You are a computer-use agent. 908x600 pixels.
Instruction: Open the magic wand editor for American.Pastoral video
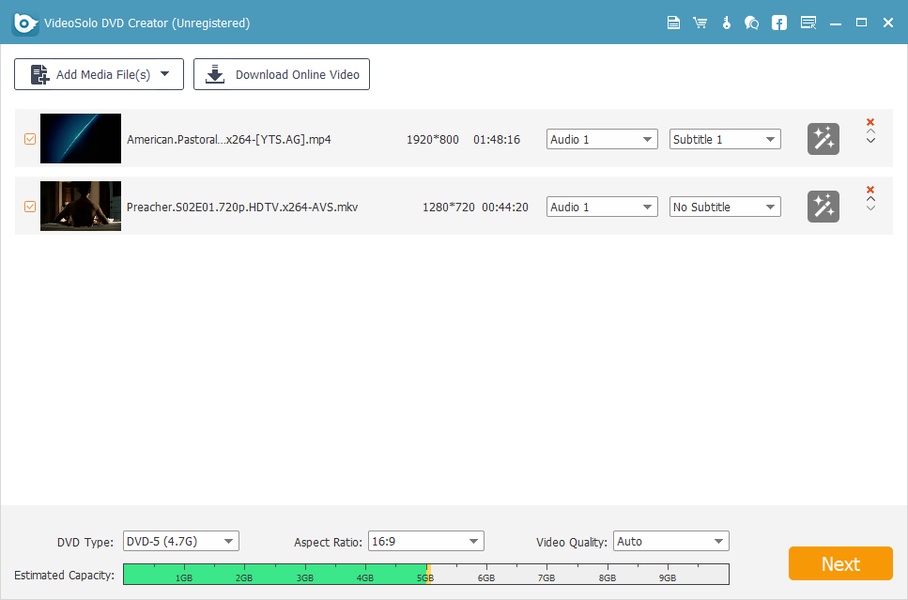823,139
